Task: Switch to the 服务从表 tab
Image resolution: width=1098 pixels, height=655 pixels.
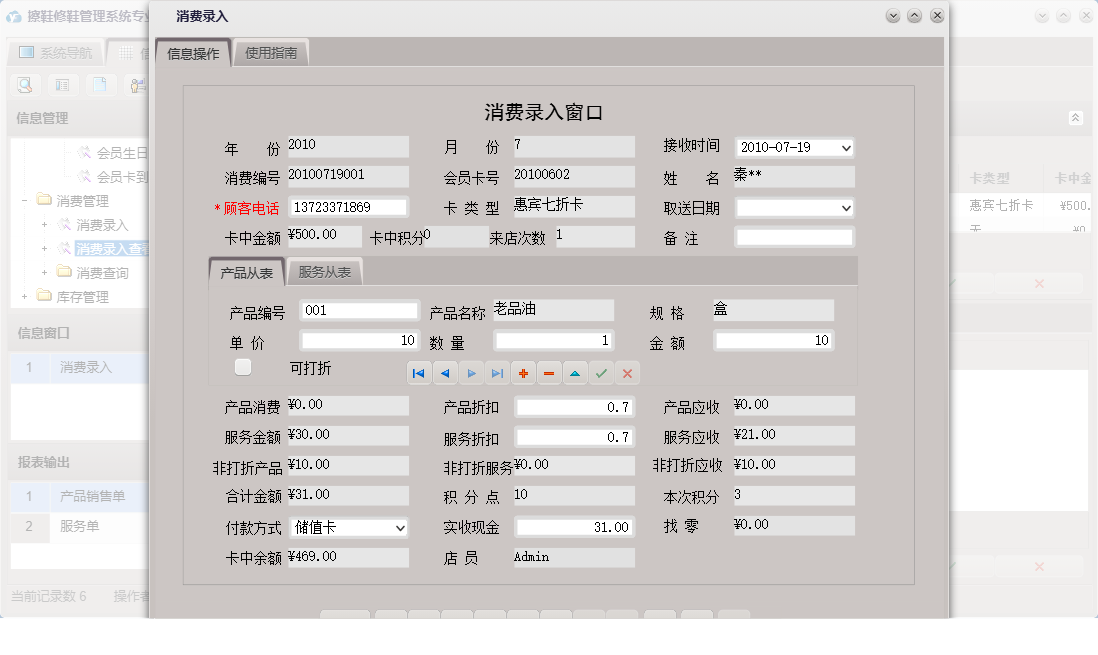Action: pyautogui.click(x=323, y=270)
